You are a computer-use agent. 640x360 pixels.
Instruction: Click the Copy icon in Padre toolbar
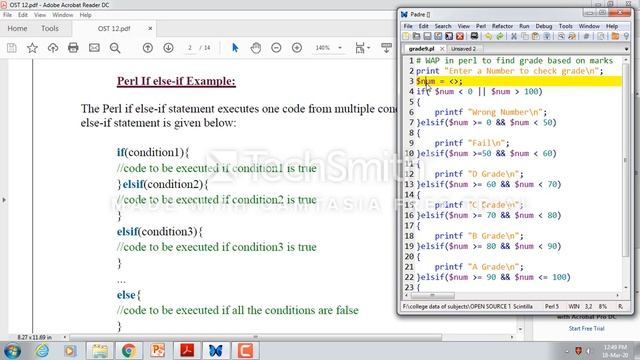tap(525, 36)
